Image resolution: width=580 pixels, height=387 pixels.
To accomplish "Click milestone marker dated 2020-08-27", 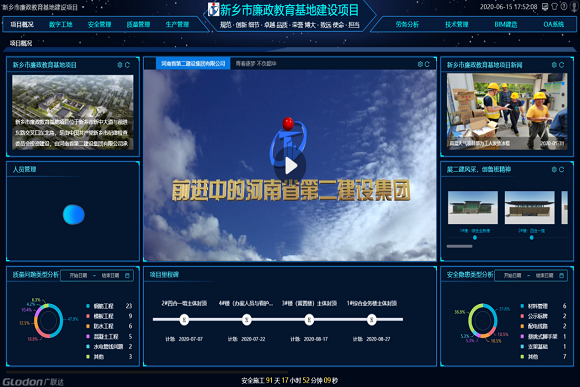I will [x=372, y=319].
